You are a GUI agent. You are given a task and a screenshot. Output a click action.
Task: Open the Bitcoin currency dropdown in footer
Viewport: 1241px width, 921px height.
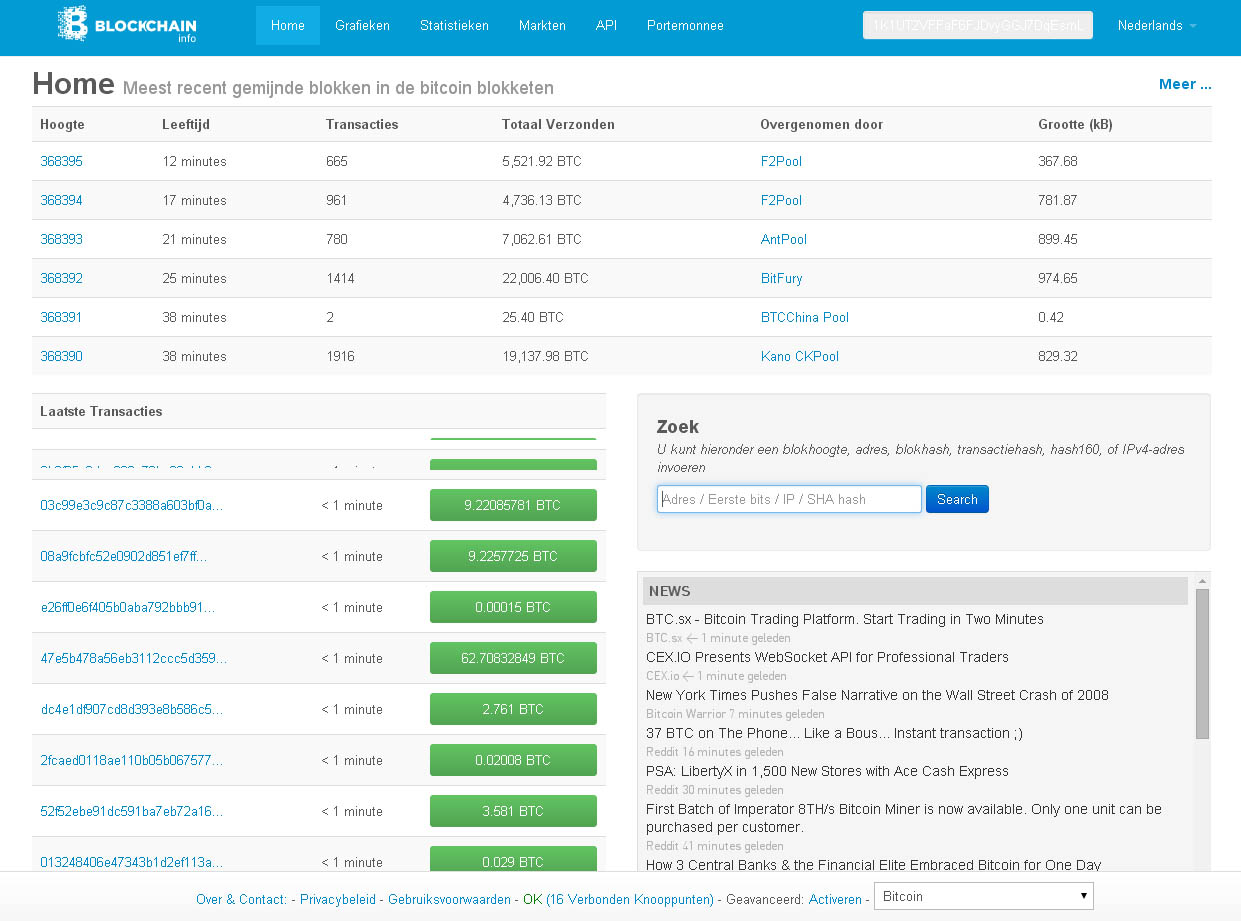pos(984,896)
